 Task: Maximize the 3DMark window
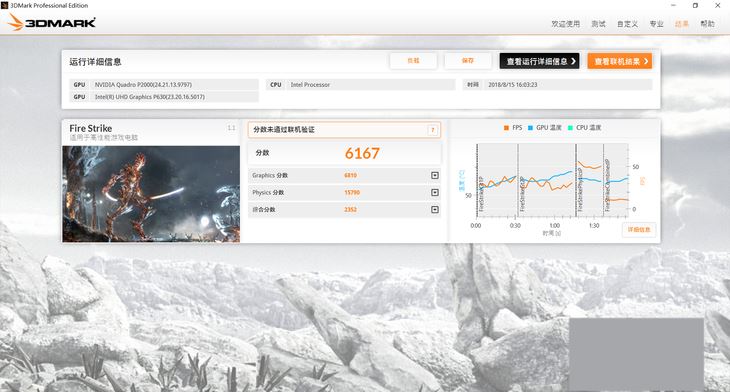pyautogui.click(x=695, y=5)
